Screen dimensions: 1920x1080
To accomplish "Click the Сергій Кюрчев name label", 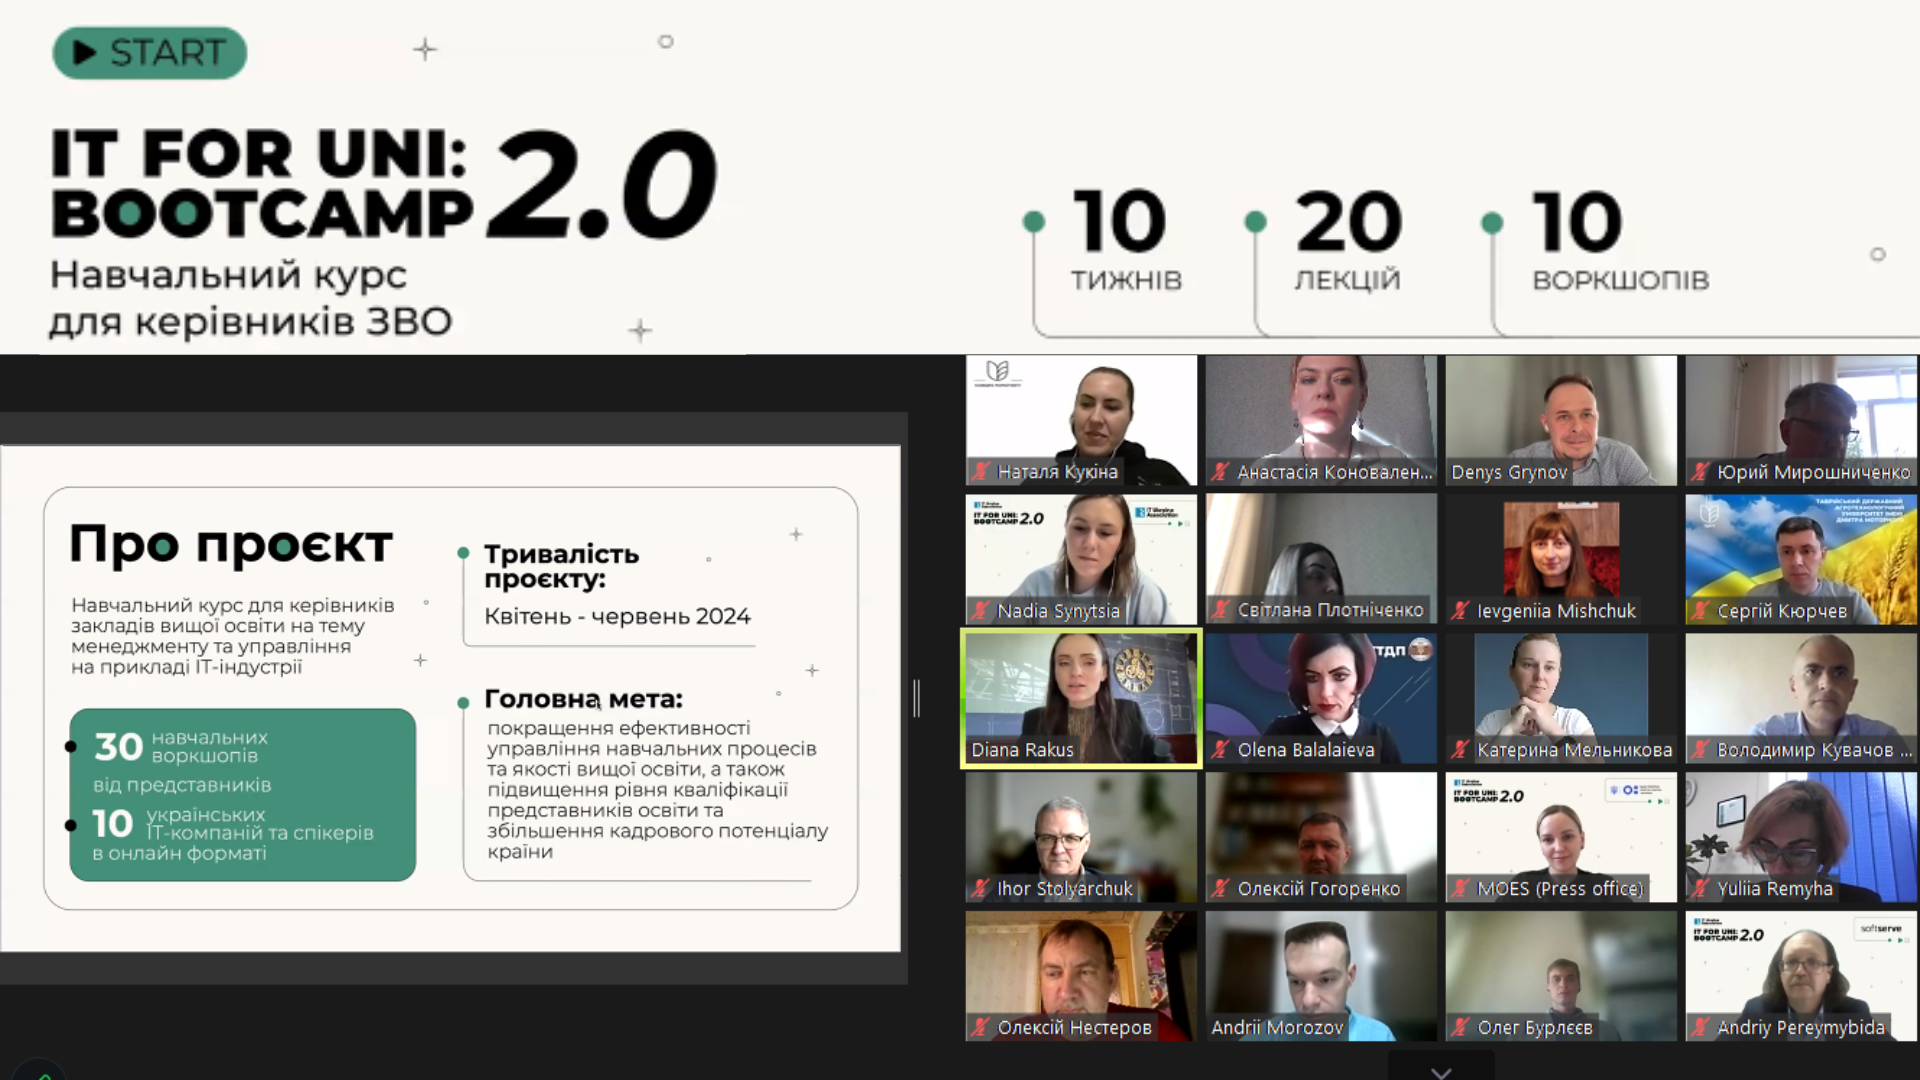I will point(1781,611).
